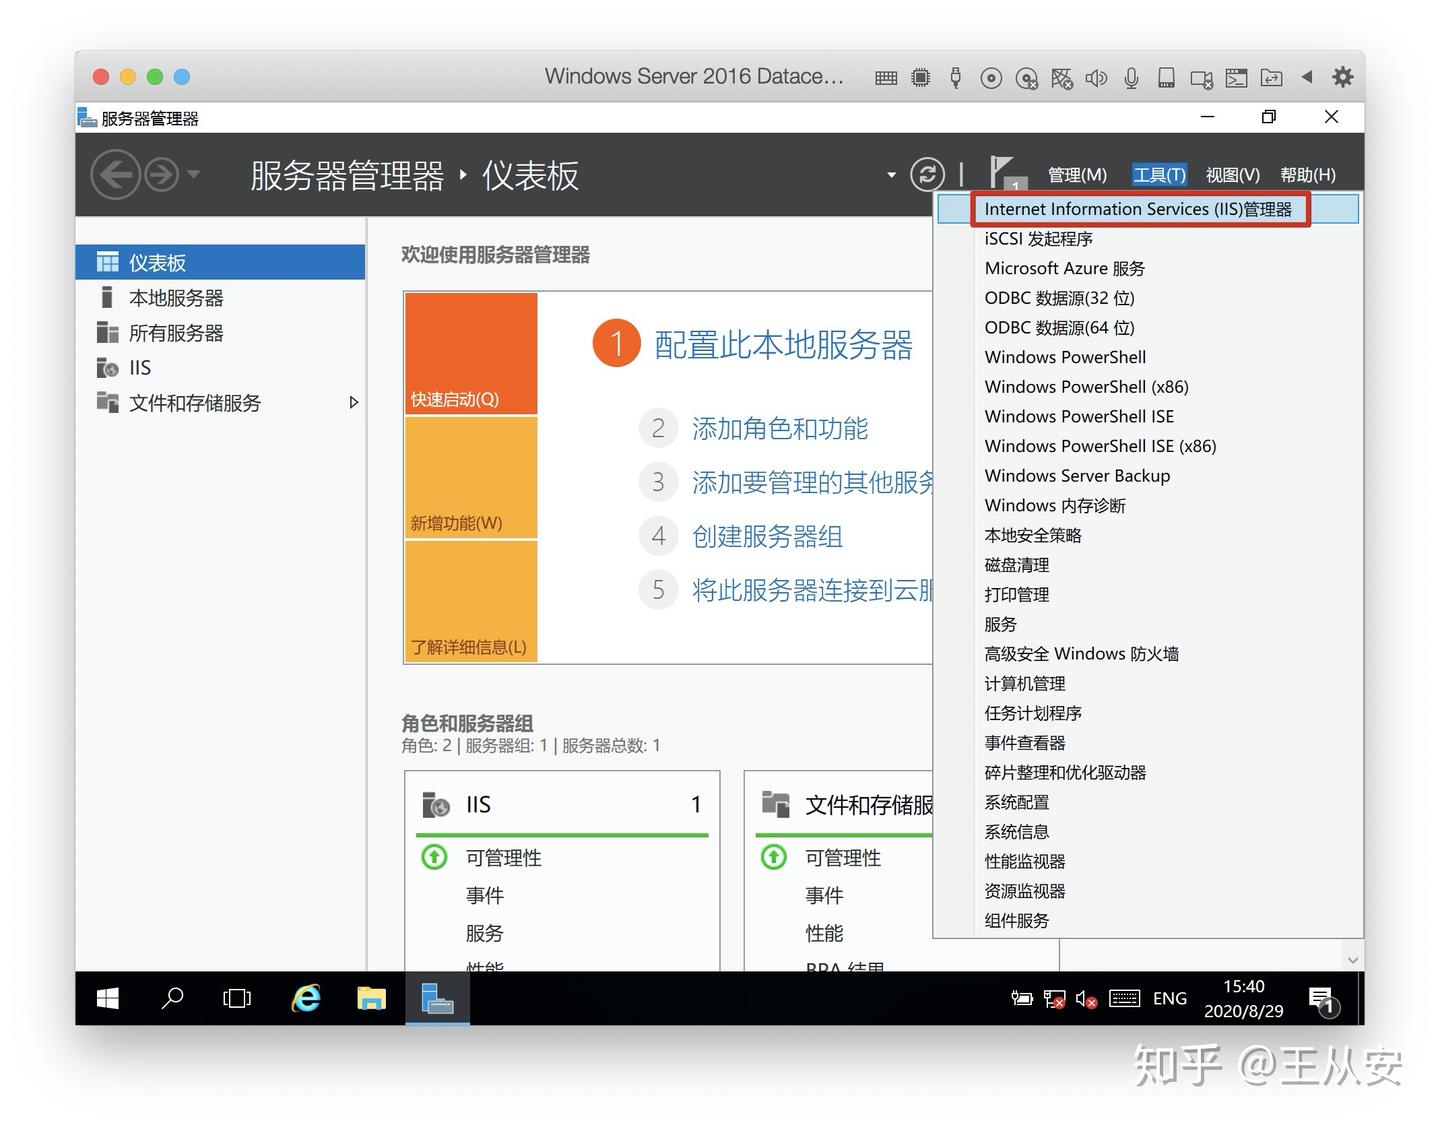Click the Windows Start button
1440x1125 pixels.
click(x=107, y=998)
